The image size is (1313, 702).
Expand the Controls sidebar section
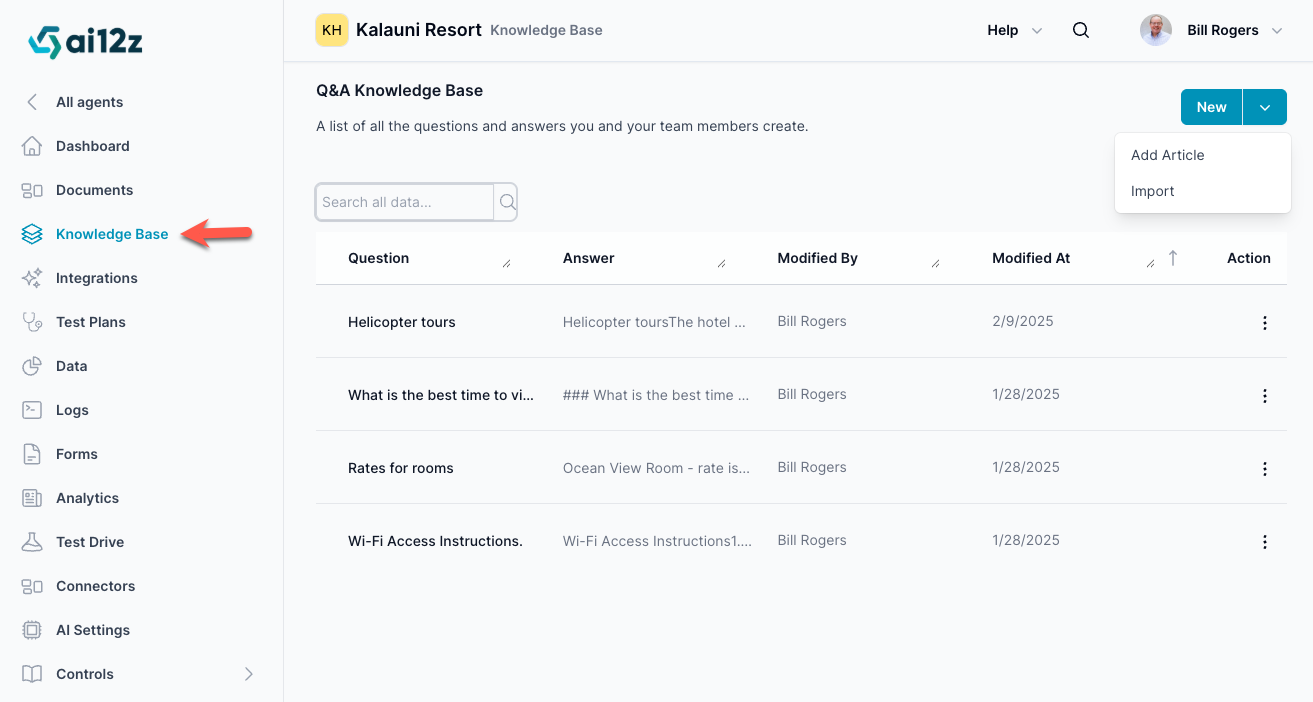(249, 674)
